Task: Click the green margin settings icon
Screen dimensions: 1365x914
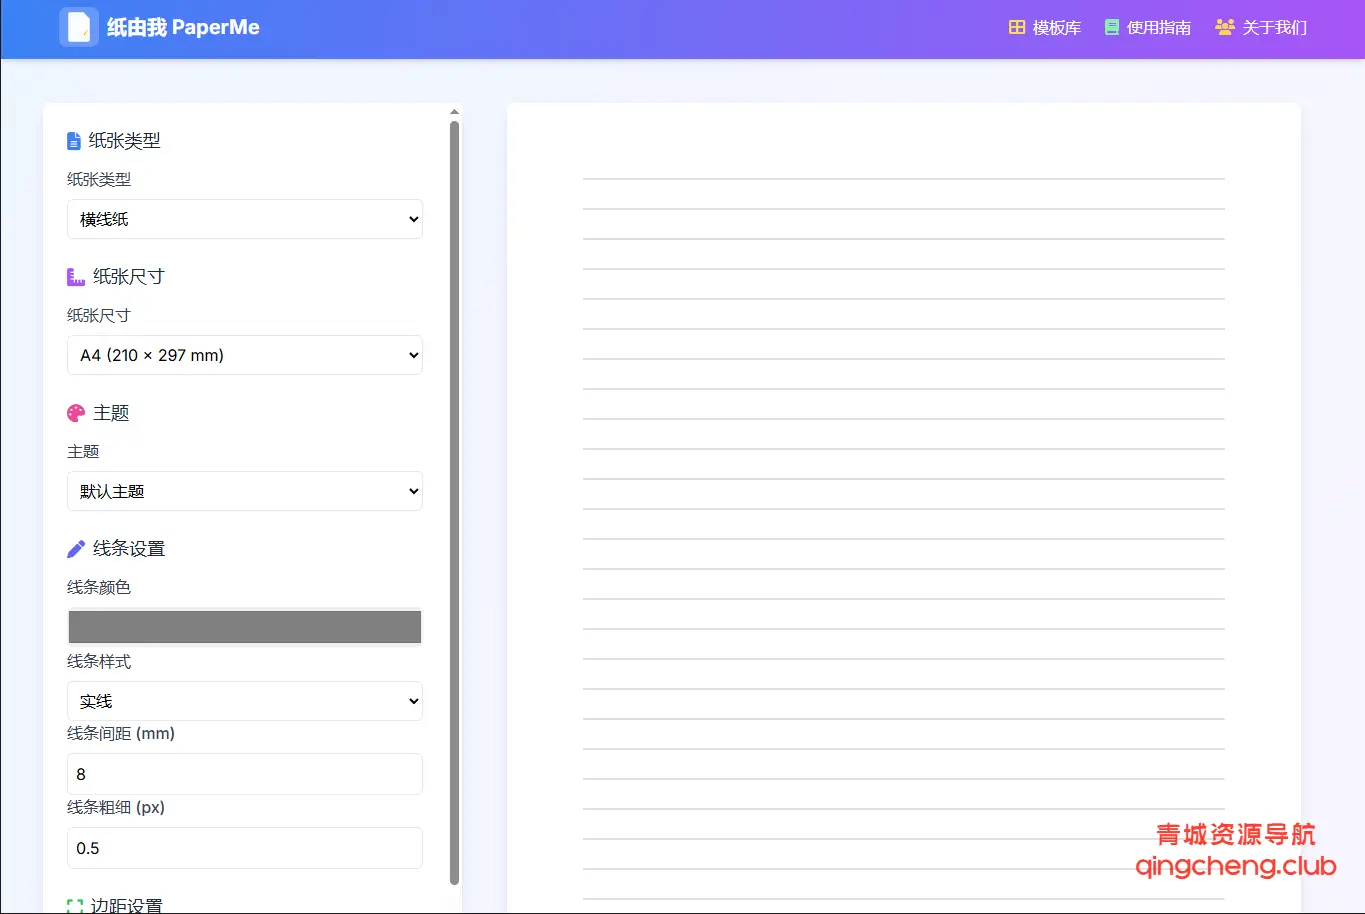Action: (75, 906)
